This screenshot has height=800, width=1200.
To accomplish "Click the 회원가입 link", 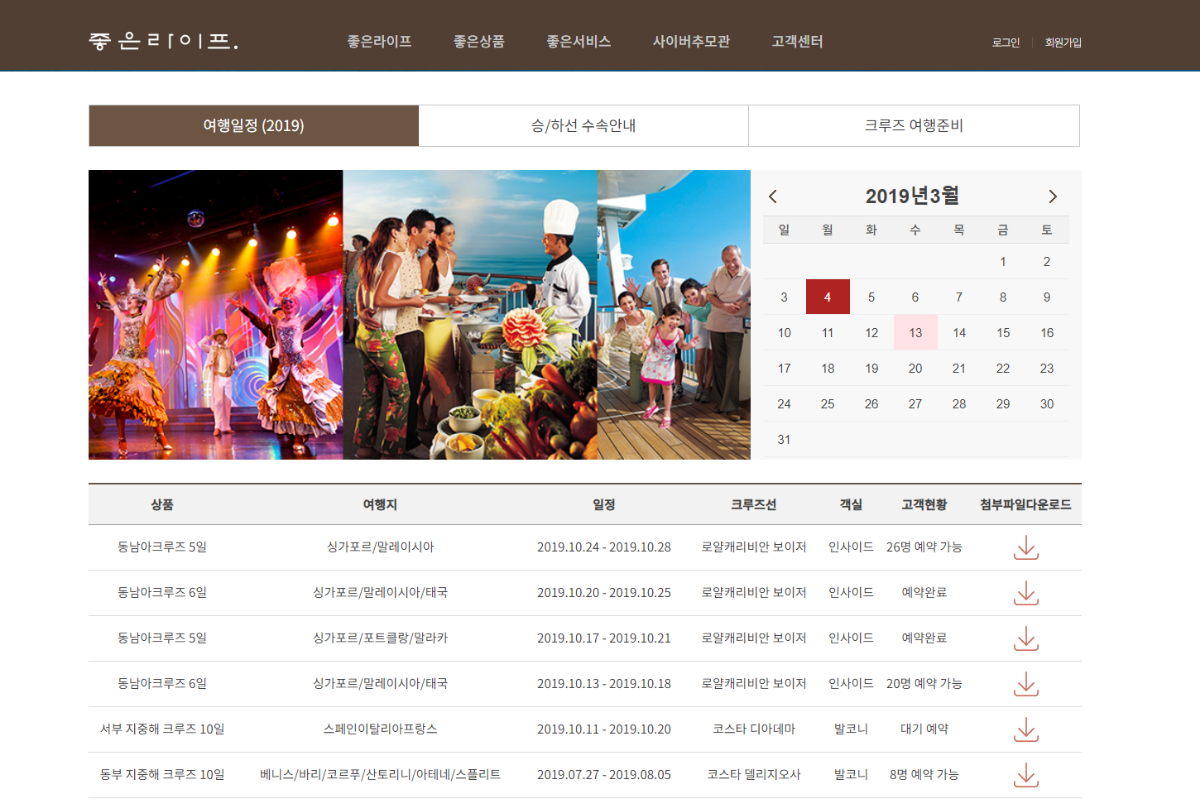I will [x=1063, y=43].
